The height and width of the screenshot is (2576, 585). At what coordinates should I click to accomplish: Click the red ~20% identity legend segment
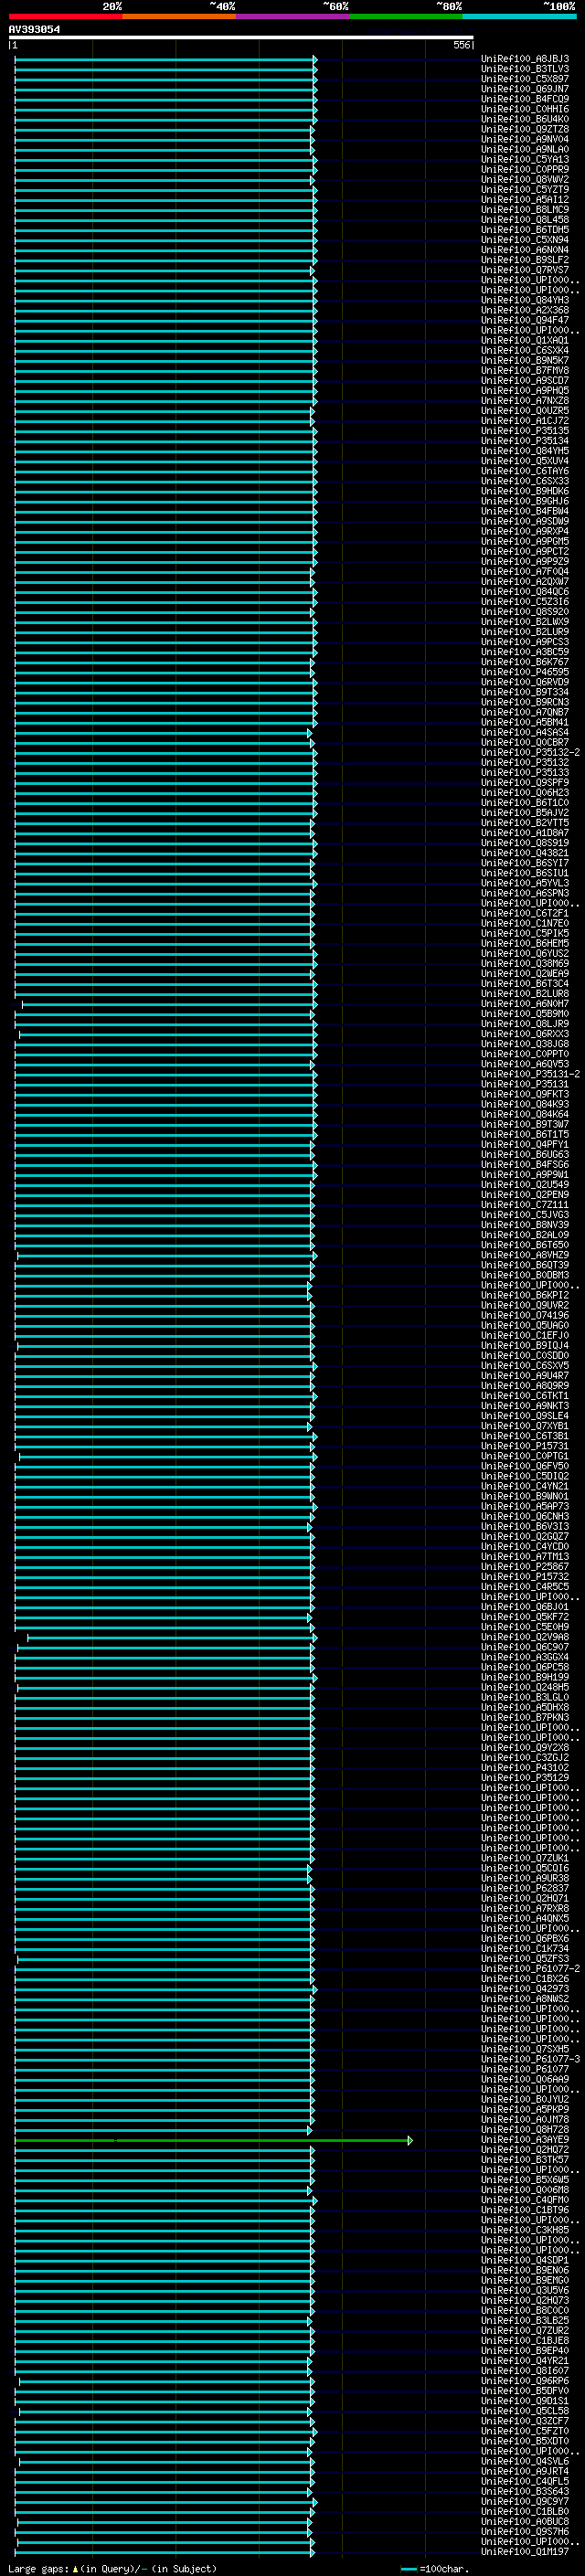tap(65, 16)
